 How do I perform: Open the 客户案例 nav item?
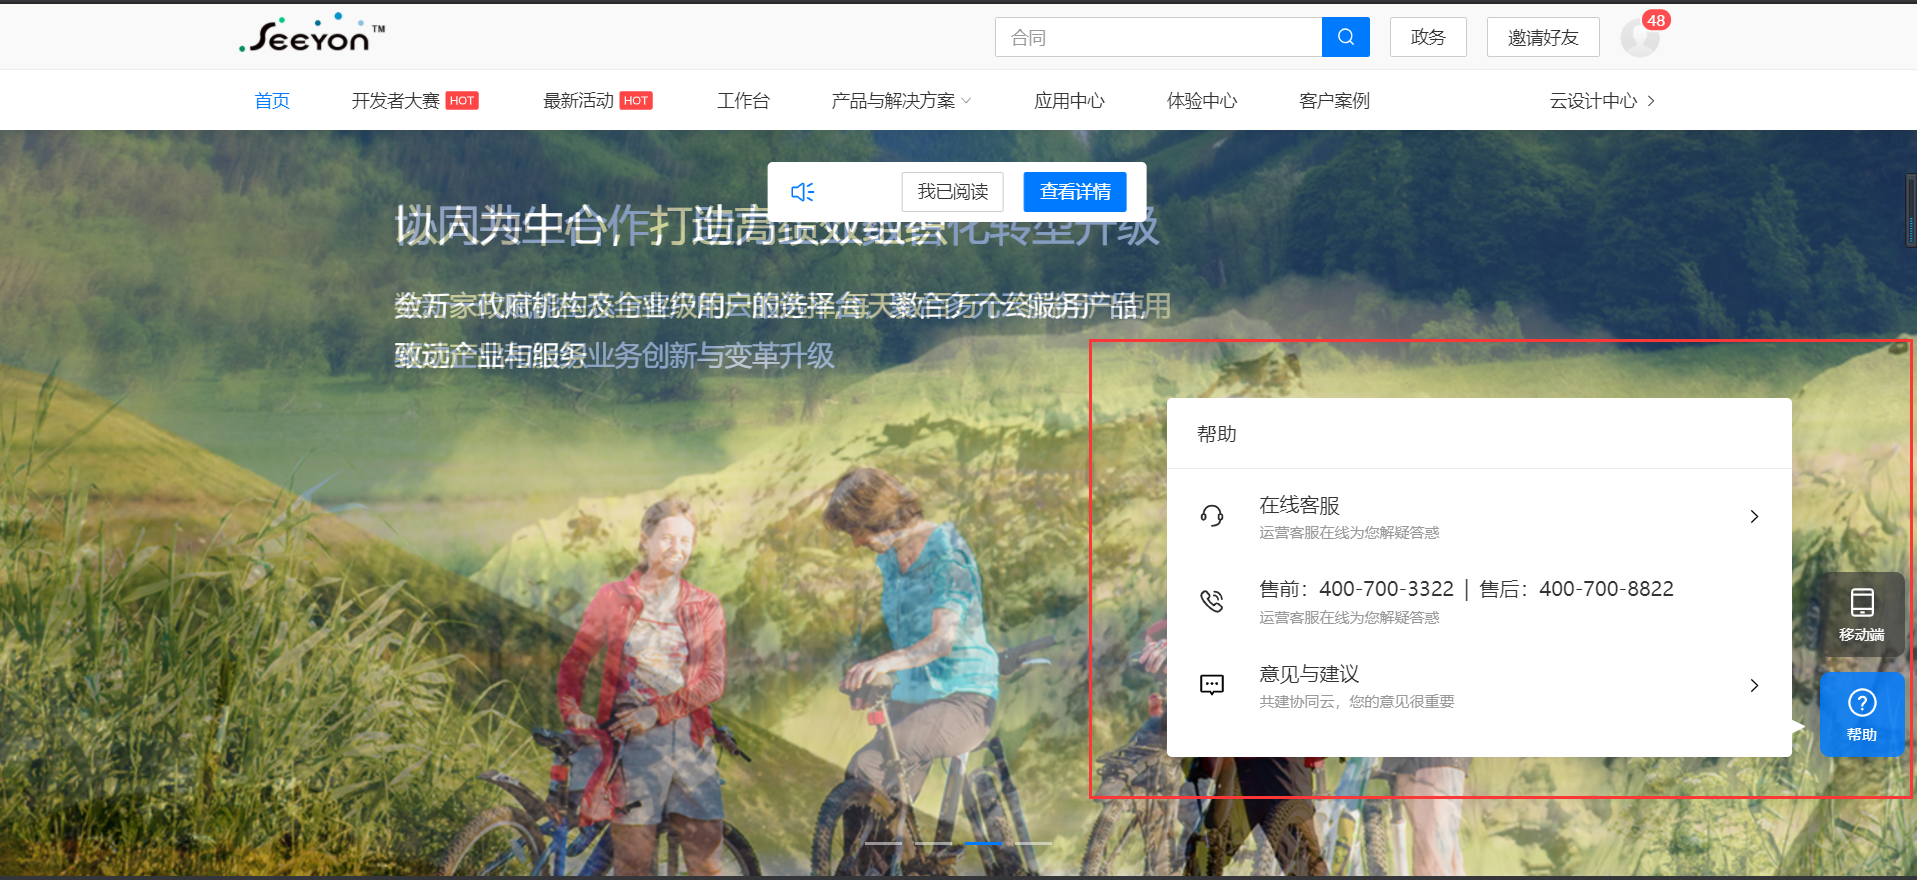click(x=1334, y=101)
